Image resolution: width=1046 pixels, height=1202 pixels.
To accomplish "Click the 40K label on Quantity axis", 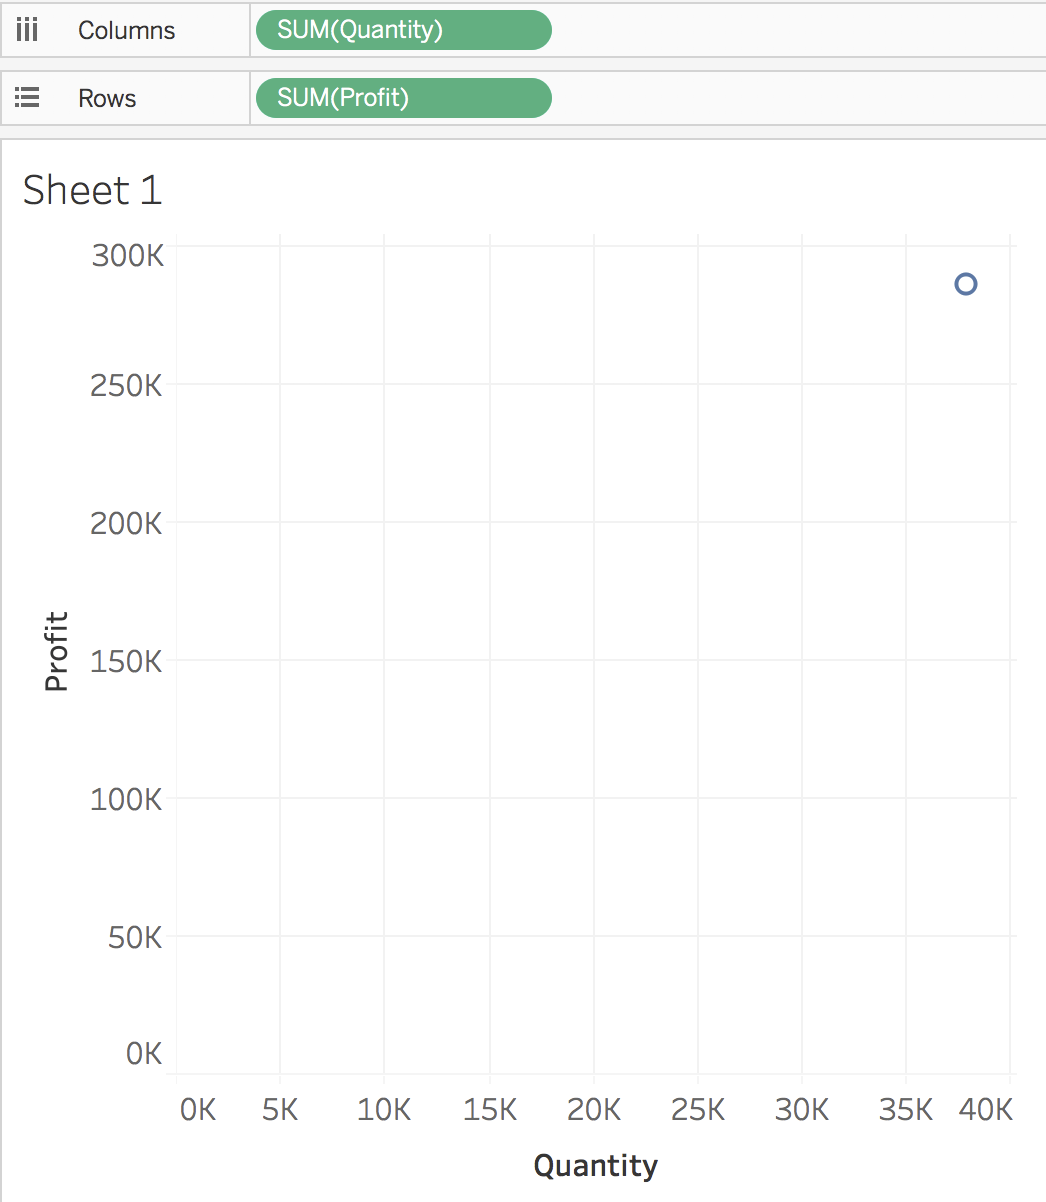I will tap(986, 1109).
